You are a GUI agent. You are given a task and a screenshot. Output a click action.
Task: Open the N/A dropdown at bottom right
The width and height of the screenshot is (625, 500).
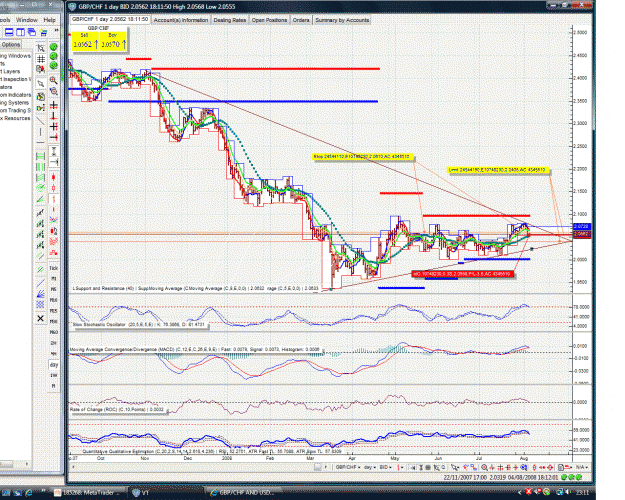(x=582, y=467)
